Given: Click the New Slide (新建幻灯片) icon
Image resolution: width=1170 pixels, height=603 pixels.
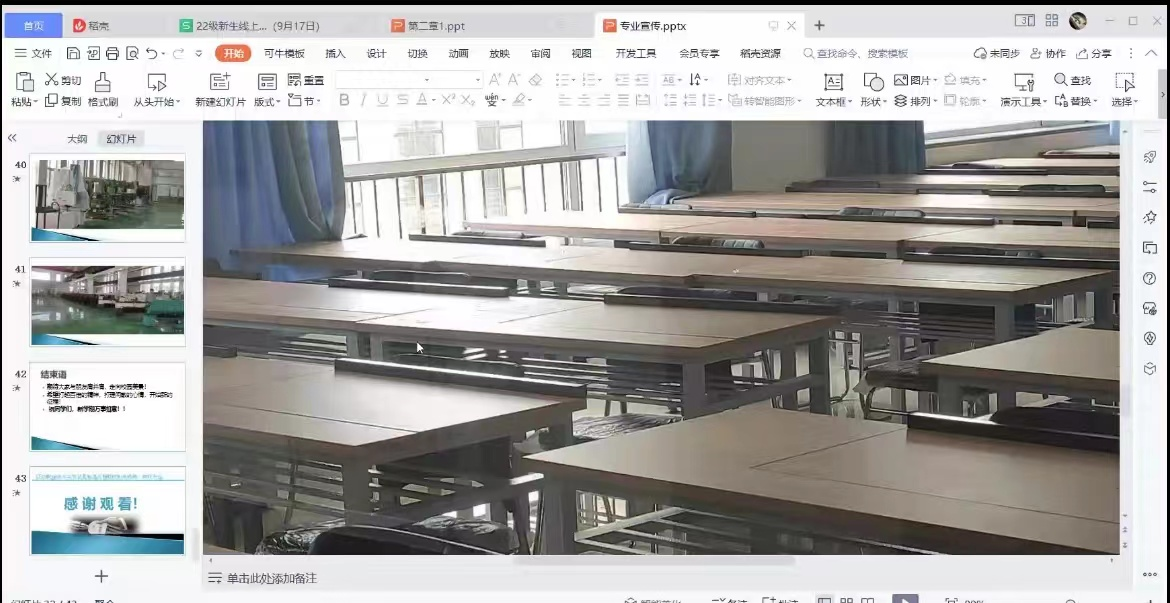Looking at the screenshot, I should (220, 82).
